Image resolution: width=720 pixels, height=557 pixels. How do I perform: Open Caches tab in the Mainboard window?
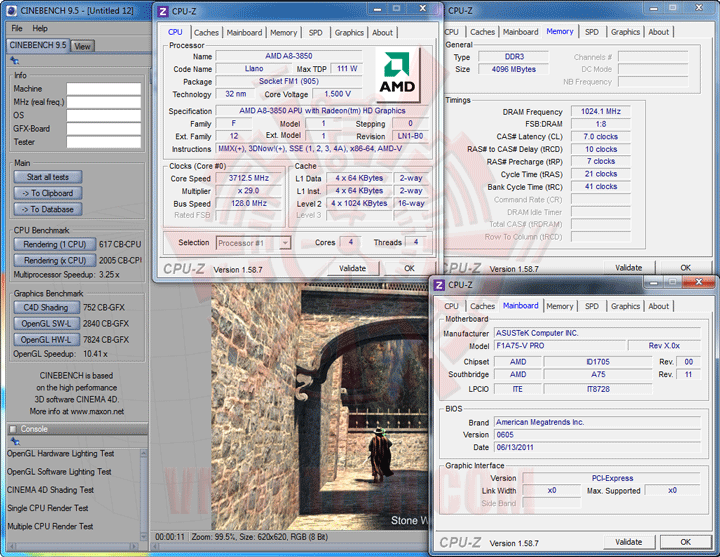483,306
